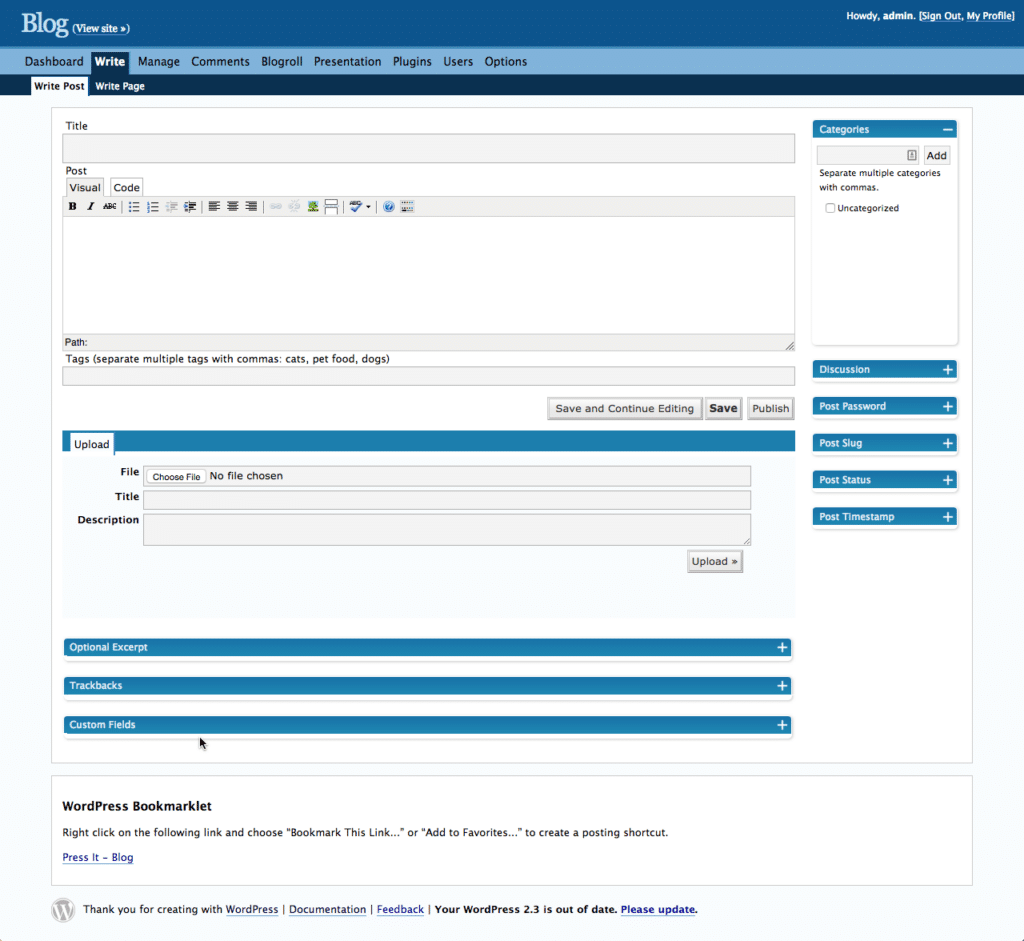Open the Comments menu
The height and width of the screenshot is (941, 1024).
tap(220, 61)
